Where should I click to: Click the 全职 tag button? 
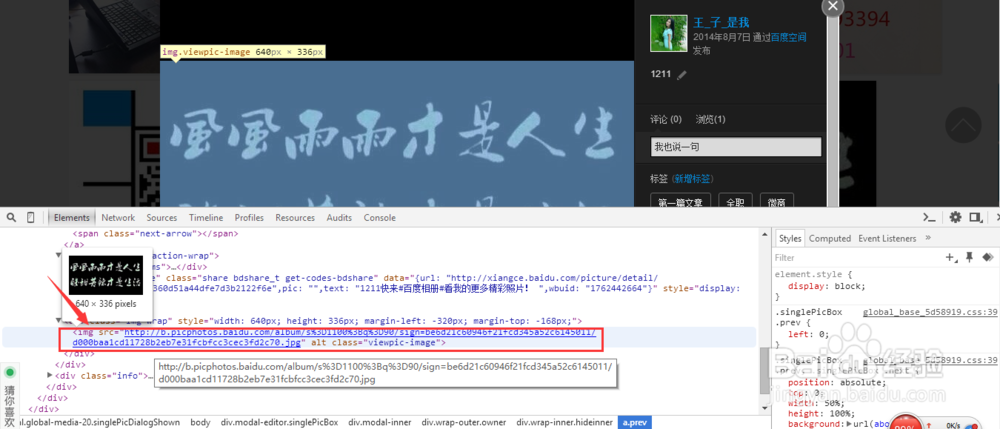735,202
